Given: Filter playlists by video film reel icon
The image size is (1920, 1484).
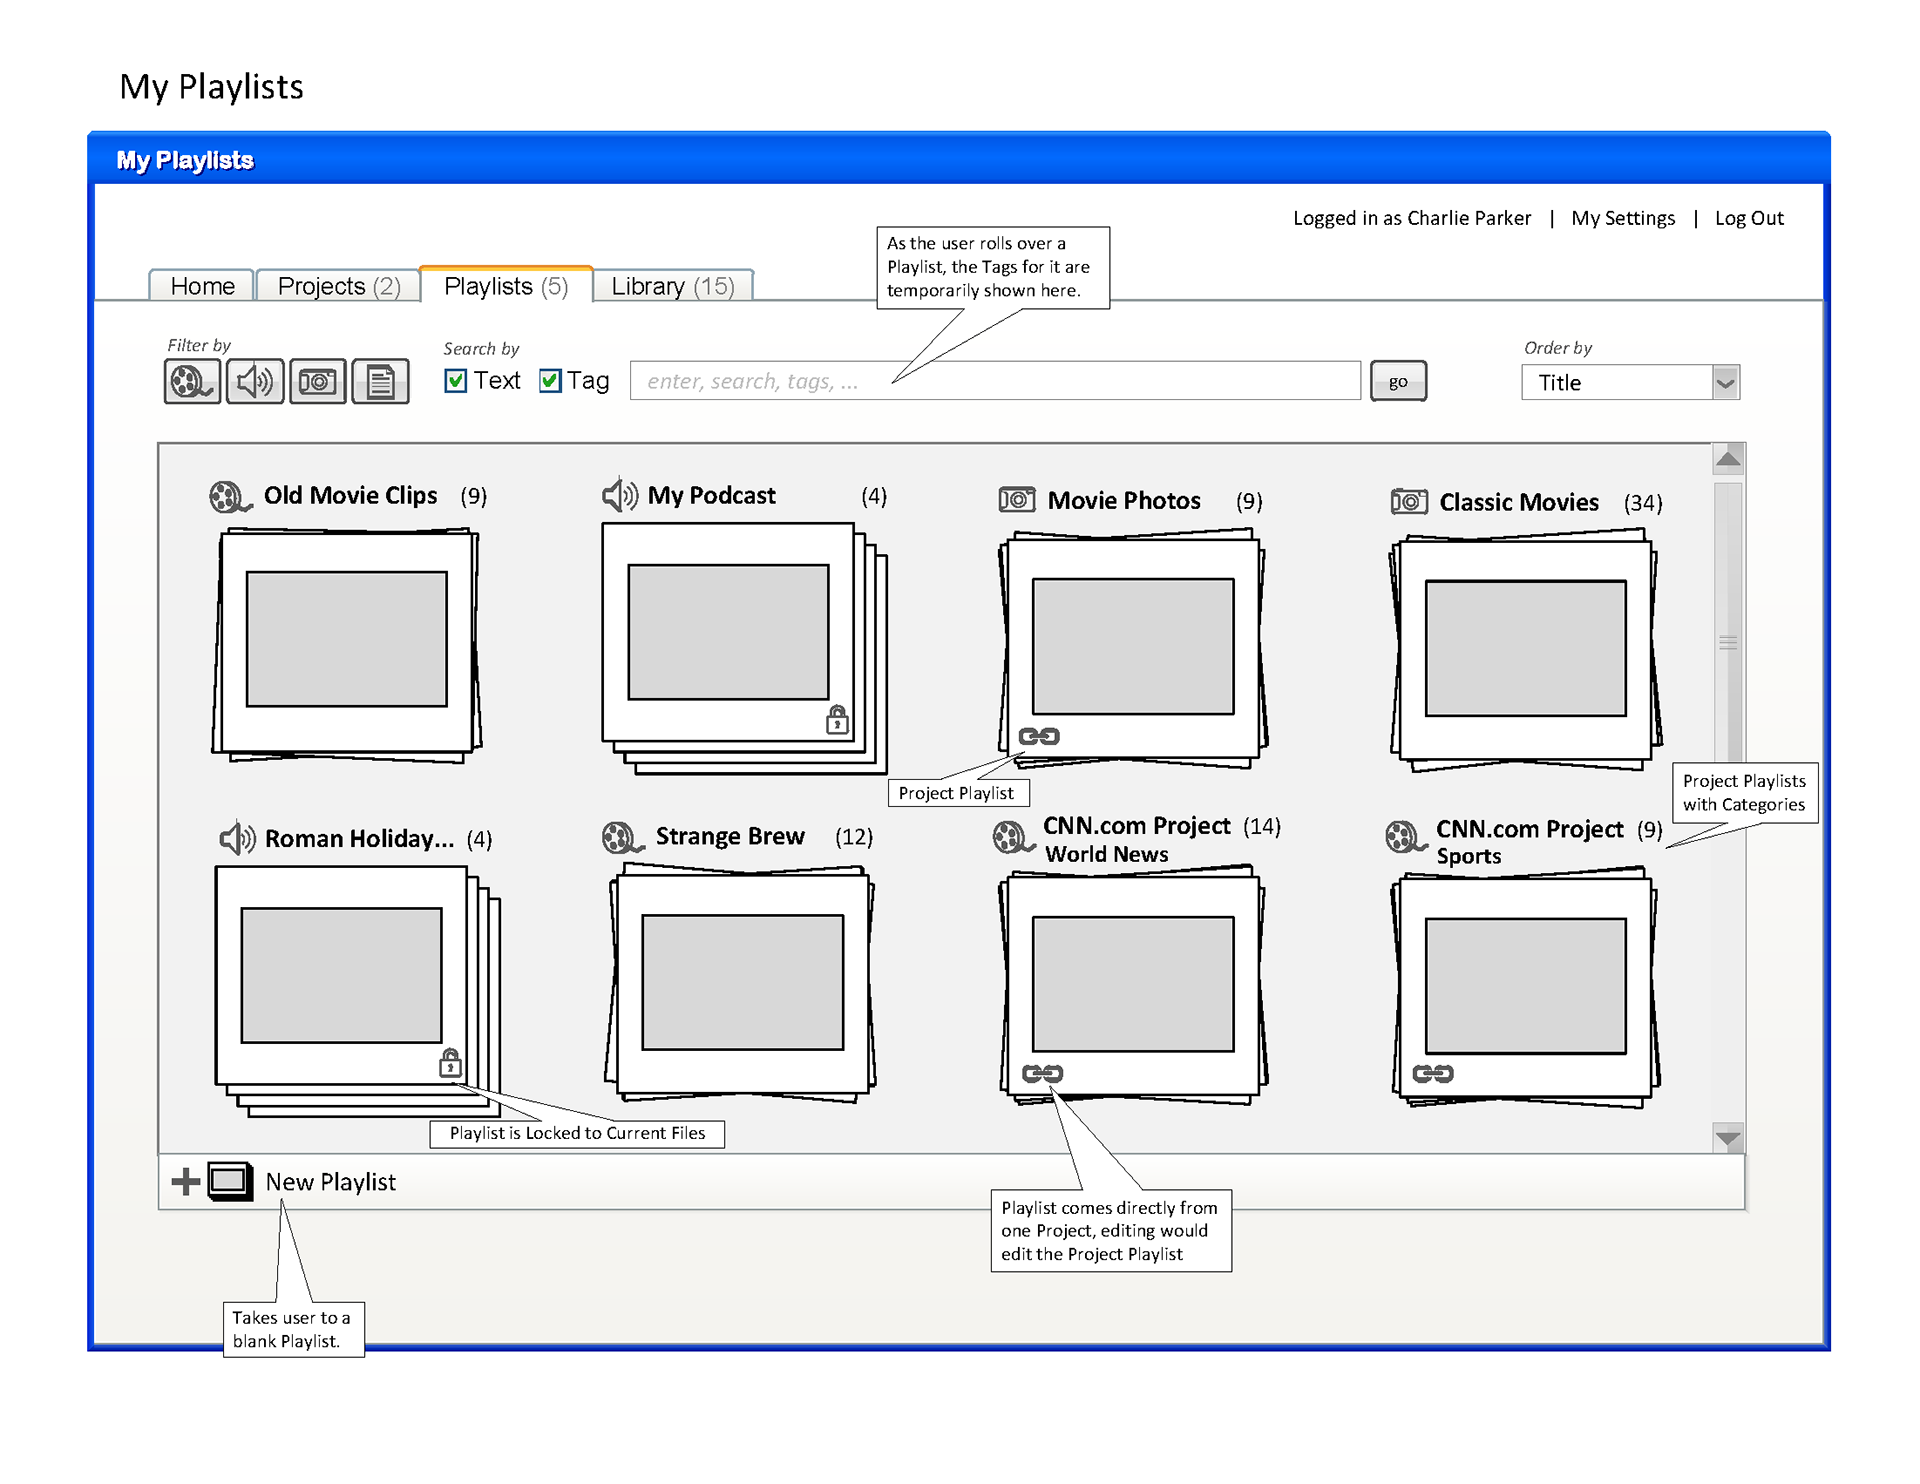Looking at the screenshot, I should coord(191,381).
